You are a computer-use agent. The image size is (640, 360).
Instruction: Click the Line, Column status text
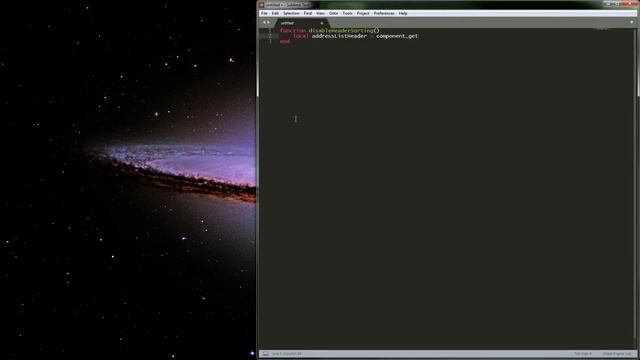point(287,354)
